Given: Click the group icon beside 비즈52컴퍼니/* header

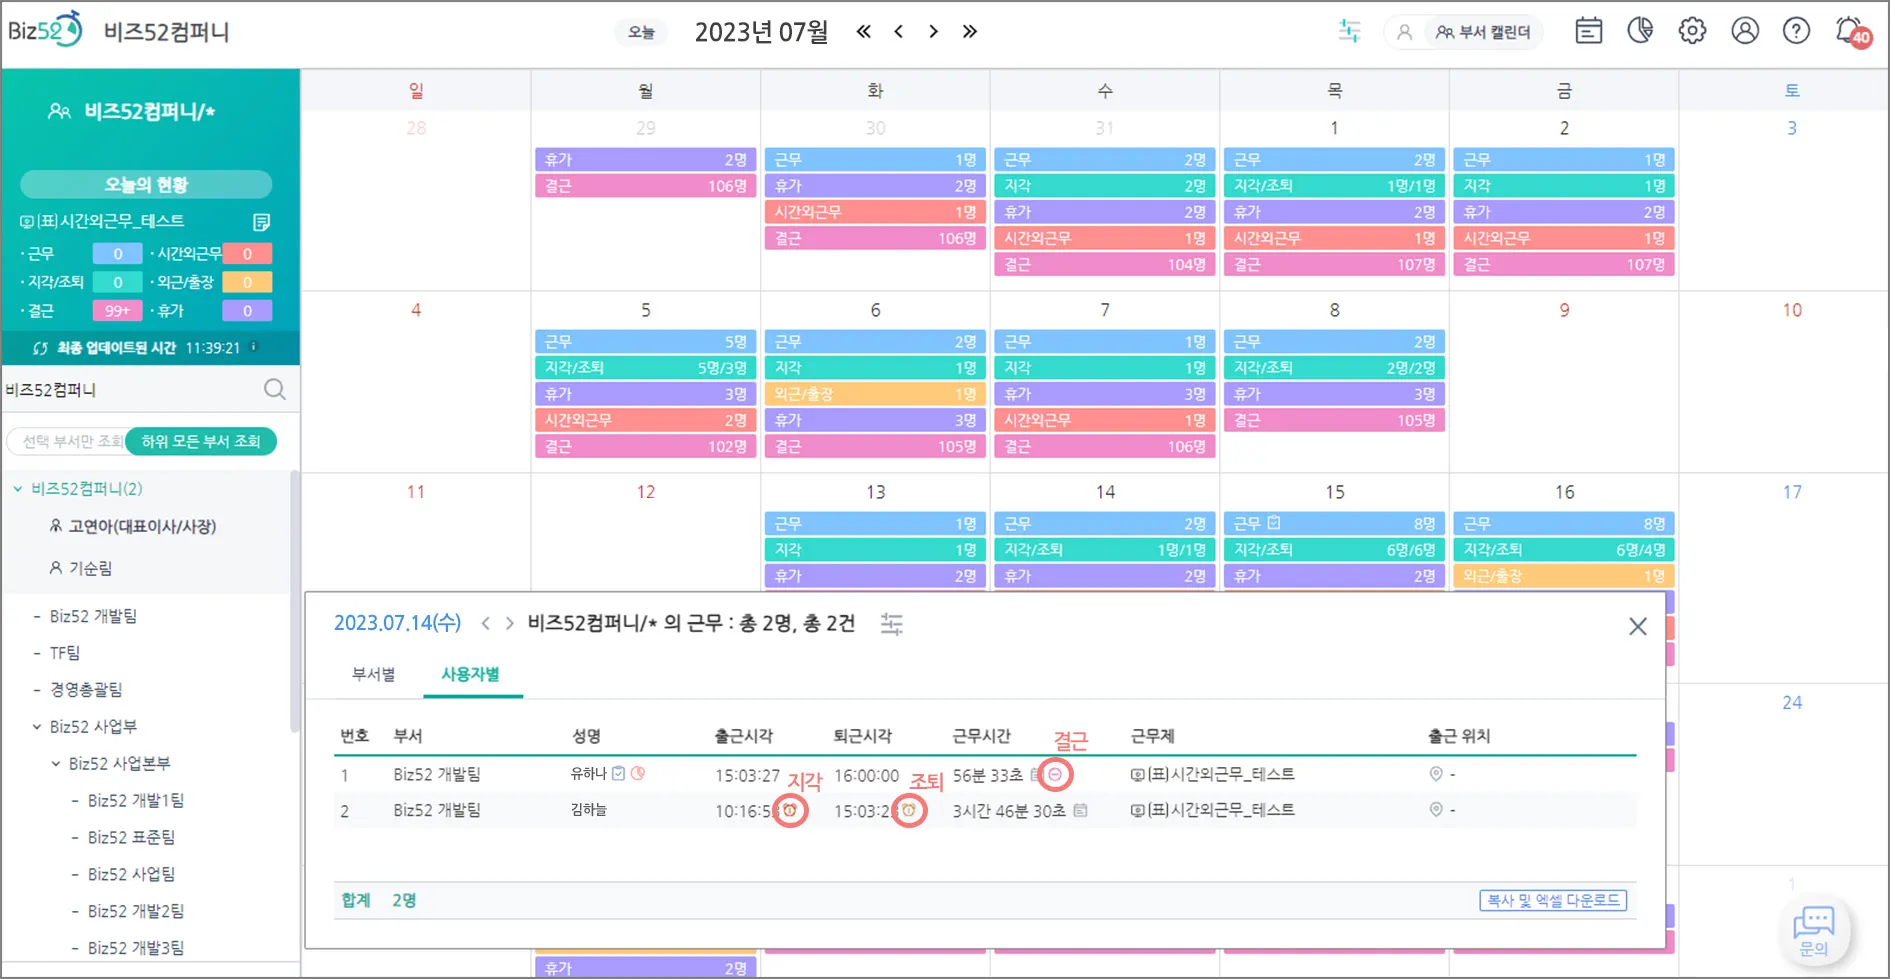Looking at the screenshot, I should coord(59,111).
